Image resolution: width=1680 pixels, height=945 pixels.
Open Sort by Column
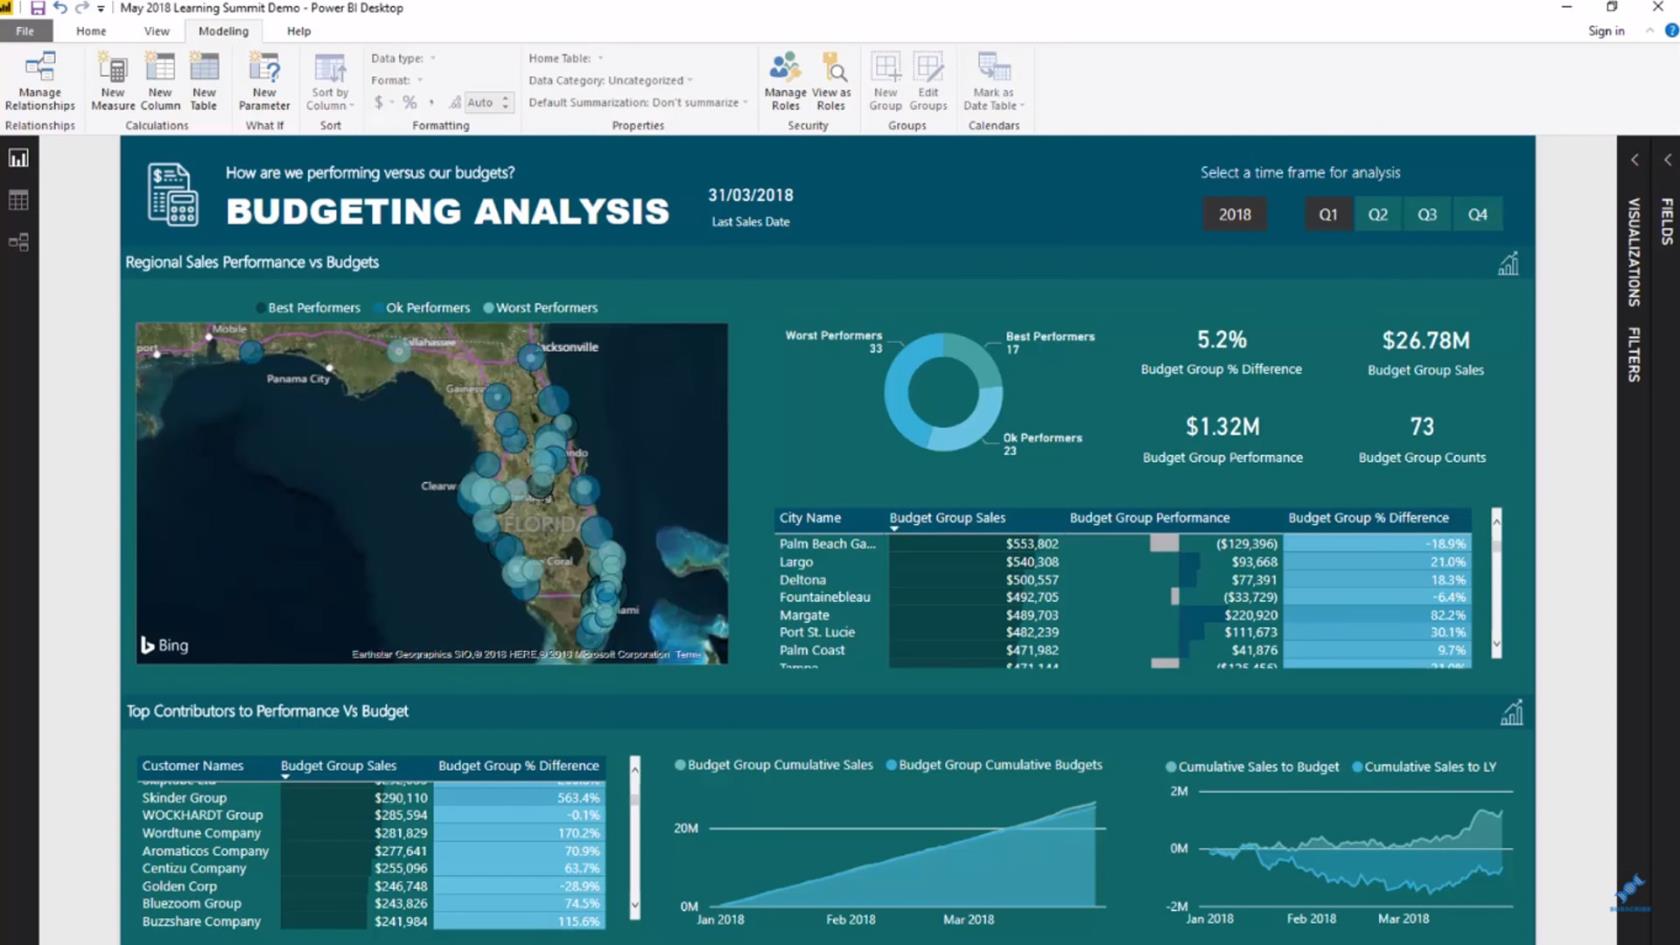(x=329, y=82)
